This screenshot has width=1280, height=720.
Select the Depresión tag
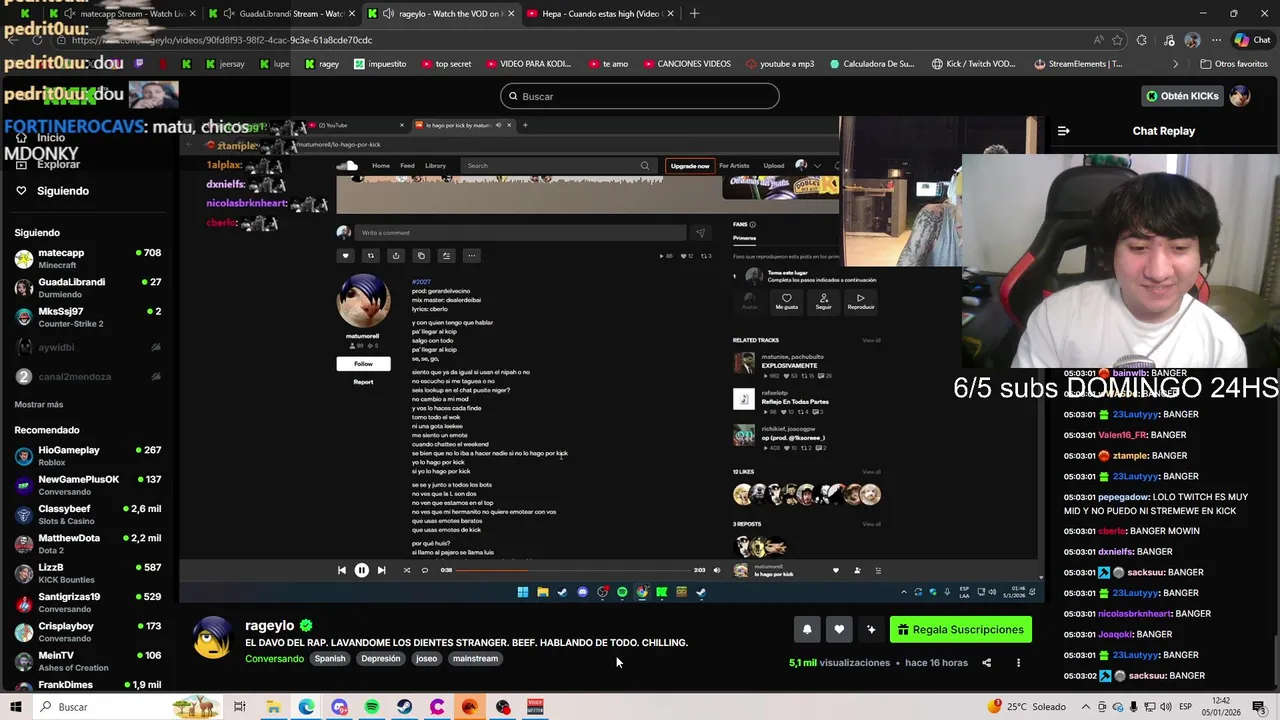point(380,659)
